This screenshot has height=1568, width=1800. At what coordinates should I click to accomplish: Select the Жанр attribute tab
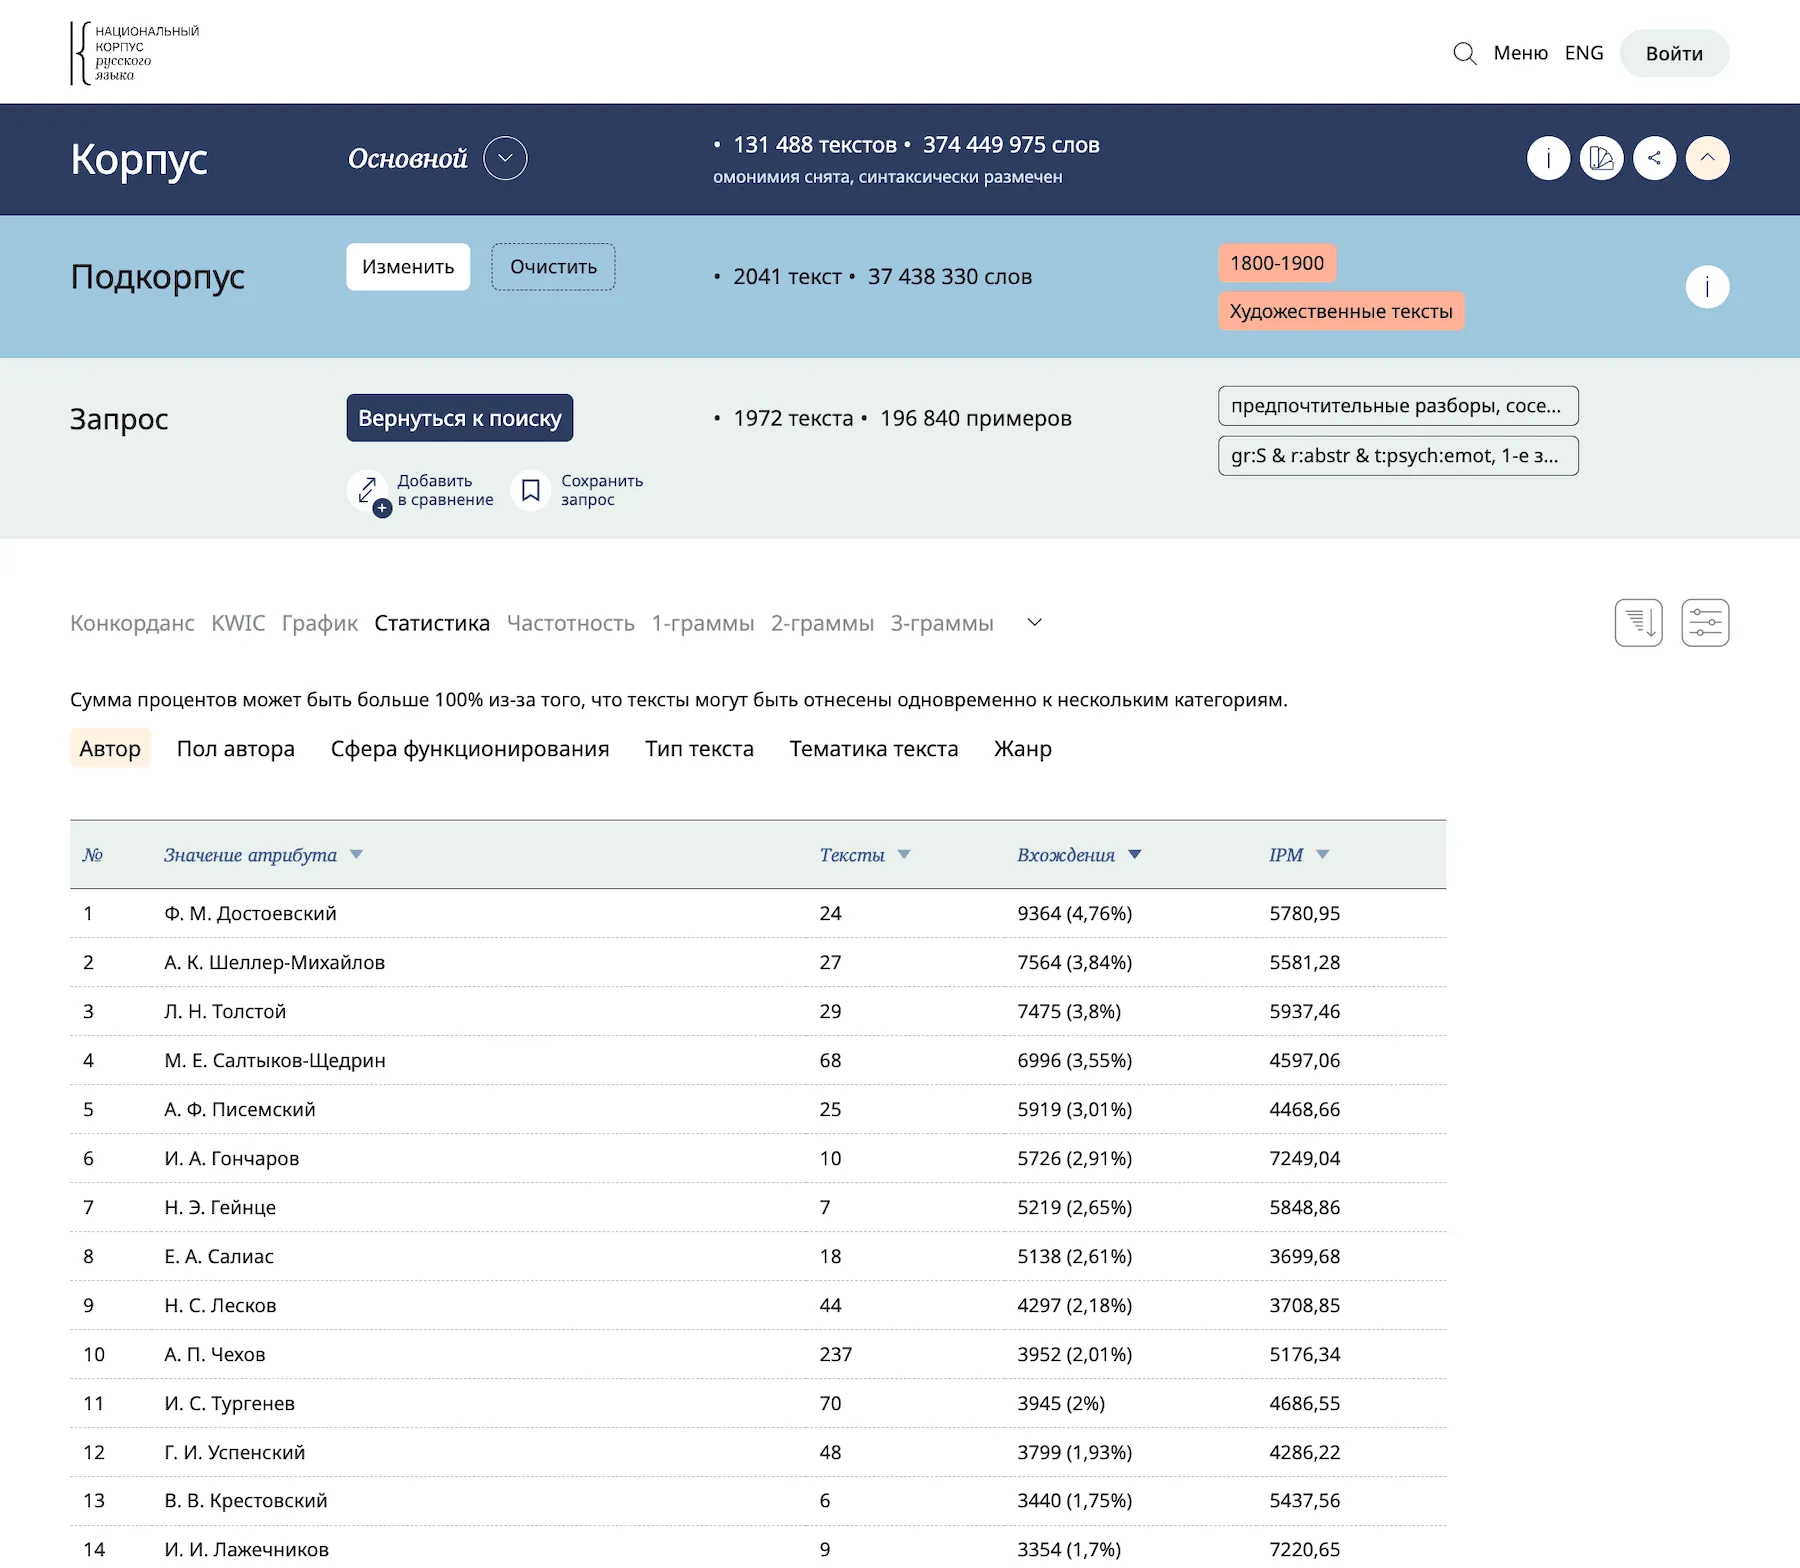coord(1023,749)
